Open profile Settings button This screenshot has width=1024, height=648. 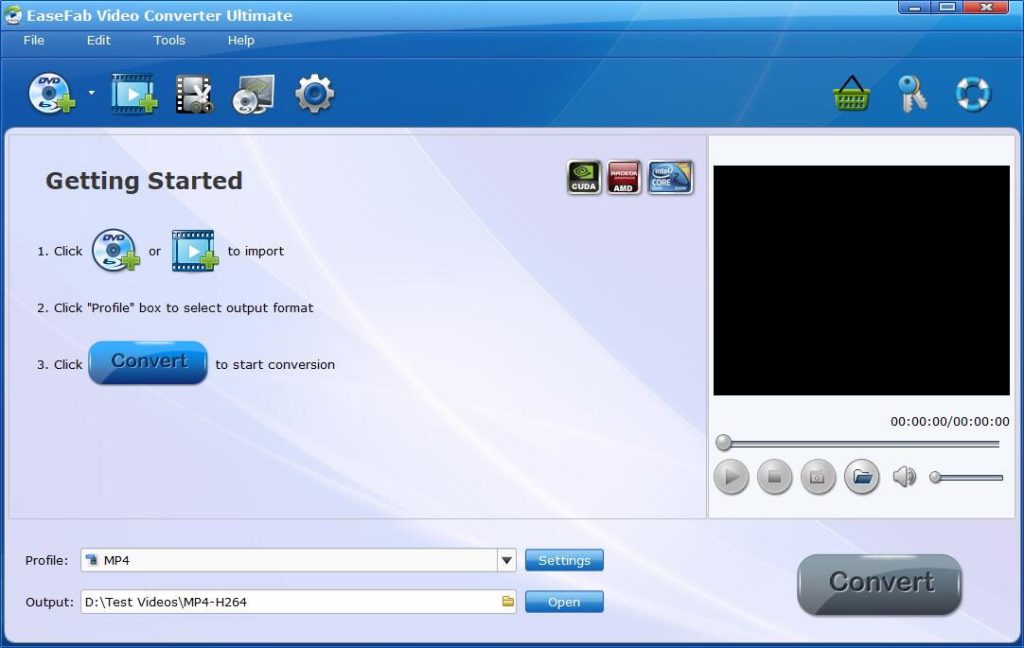(x=564, y=560)
